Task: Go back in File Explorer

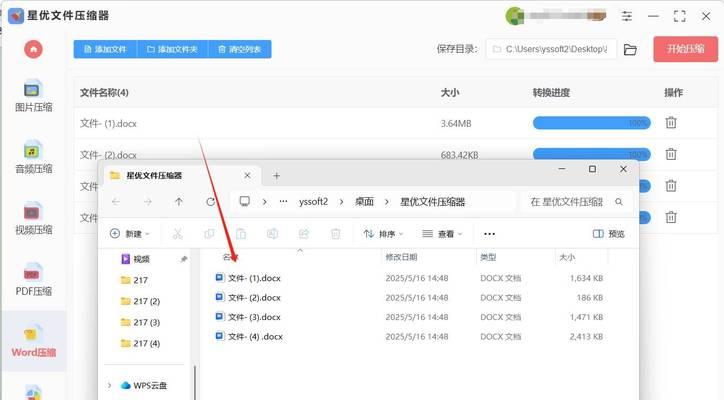Action: pyautogui.click(x=116, y=202)
